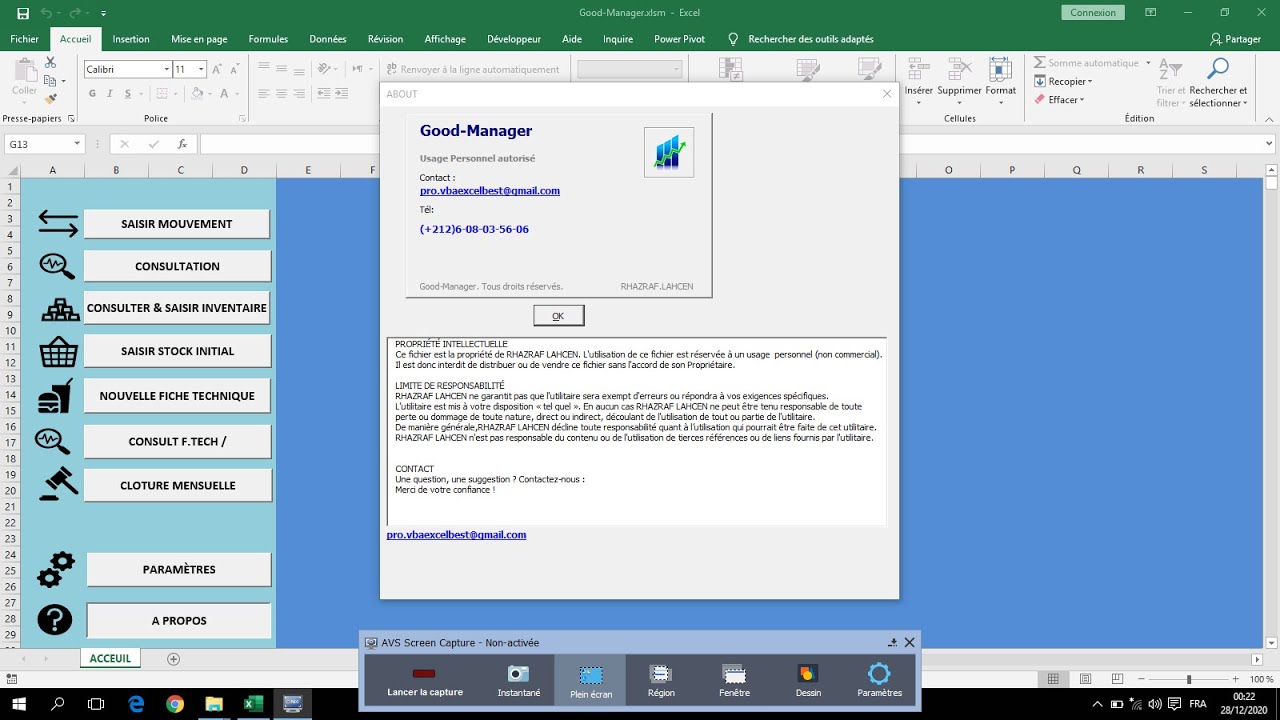Click the Partager share button

point(1235,39)
